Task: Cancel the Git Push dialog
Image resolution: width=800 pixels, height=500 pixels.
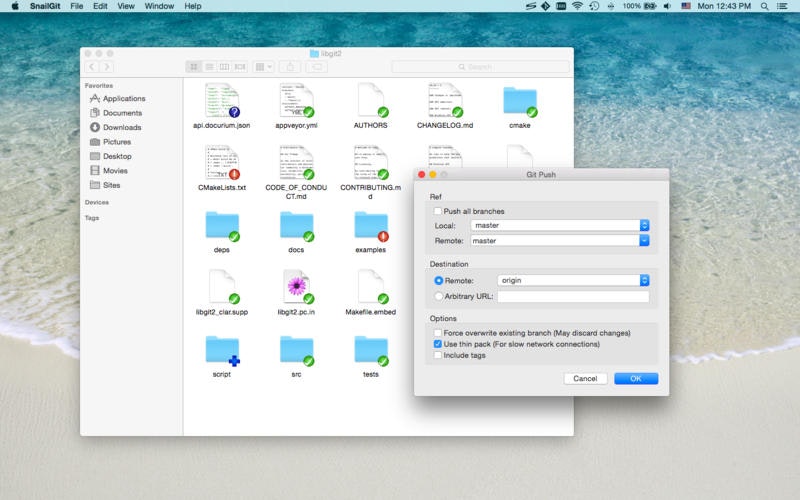Action: tap(585, 379)
